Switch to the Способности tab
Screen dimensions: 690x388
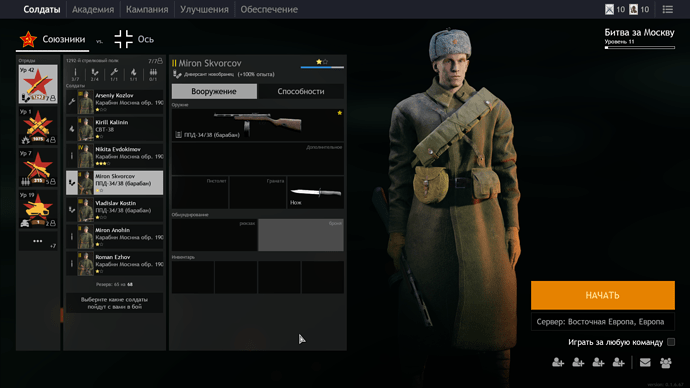point(301,92)
